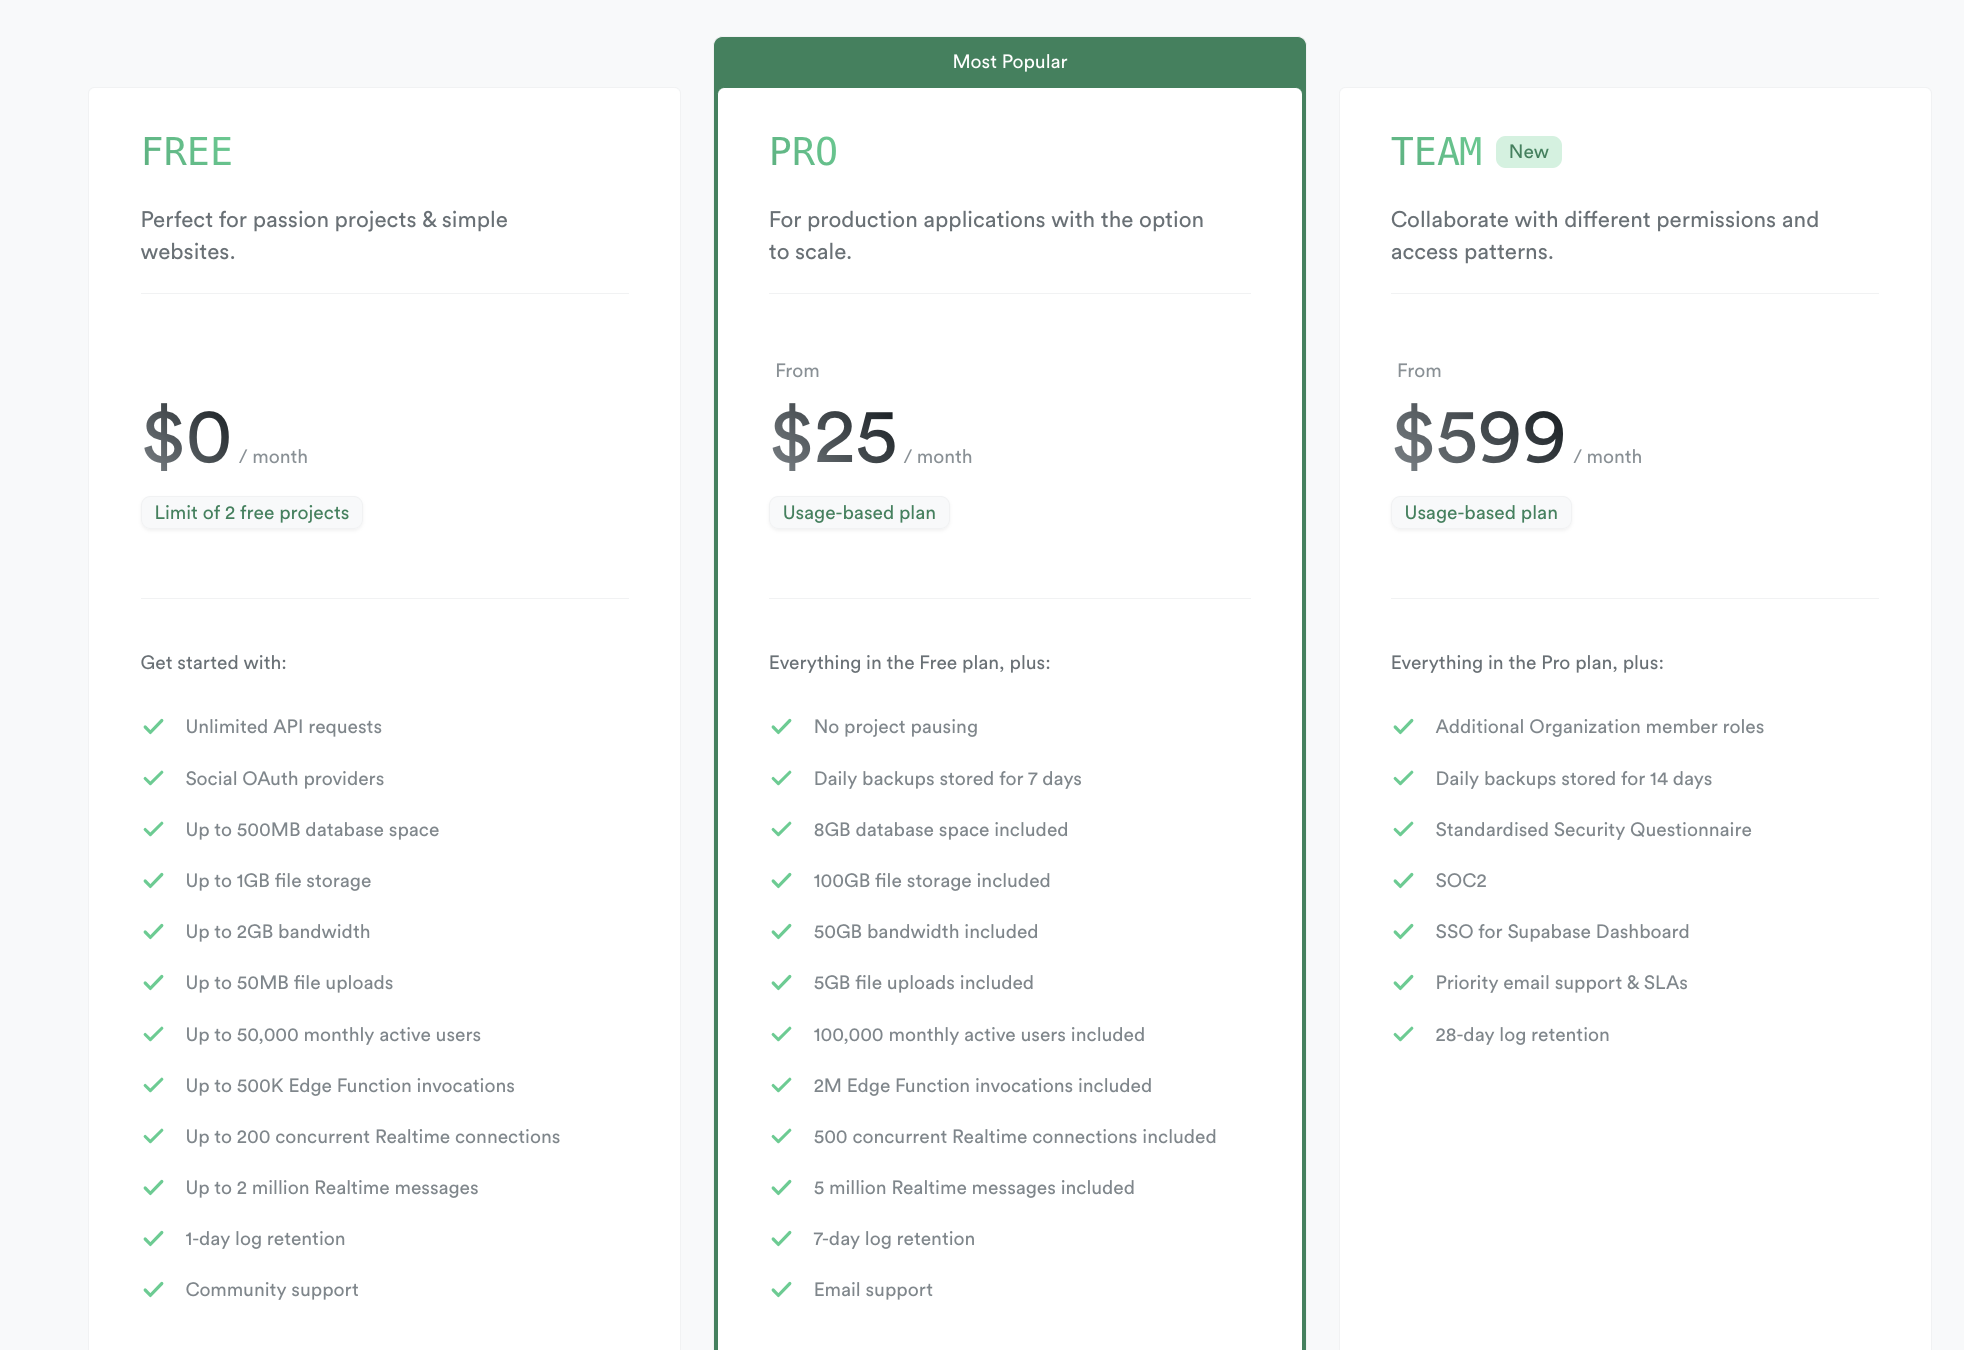The height and width of the screenshot is (1350, 1964).
Task: Select the Usage-based plan badge under Team pricing
Action: pos(1480,512)
